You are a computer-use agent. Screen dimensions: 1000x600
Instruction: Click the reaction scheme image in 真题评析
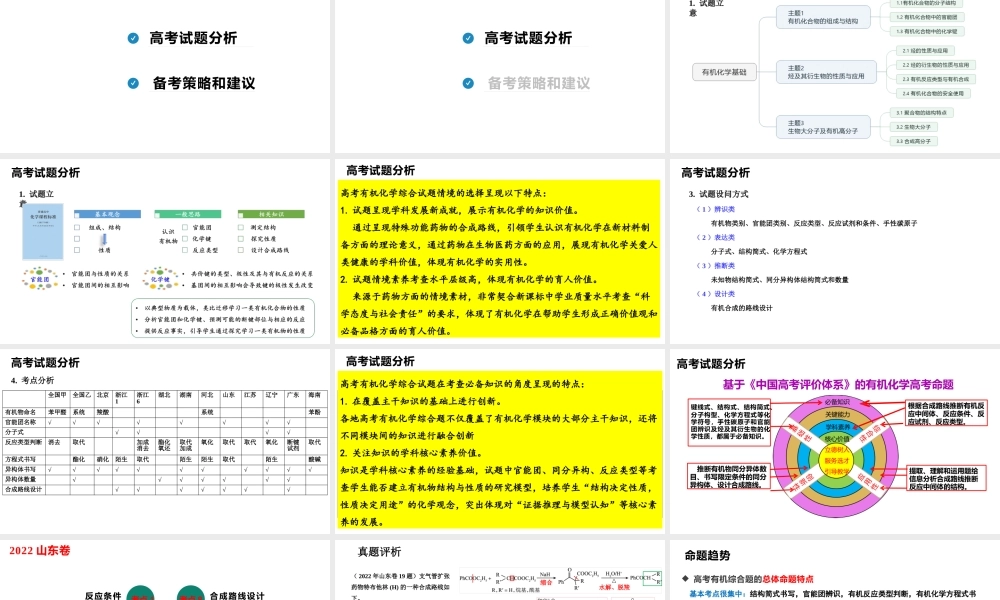pos(561,579)
